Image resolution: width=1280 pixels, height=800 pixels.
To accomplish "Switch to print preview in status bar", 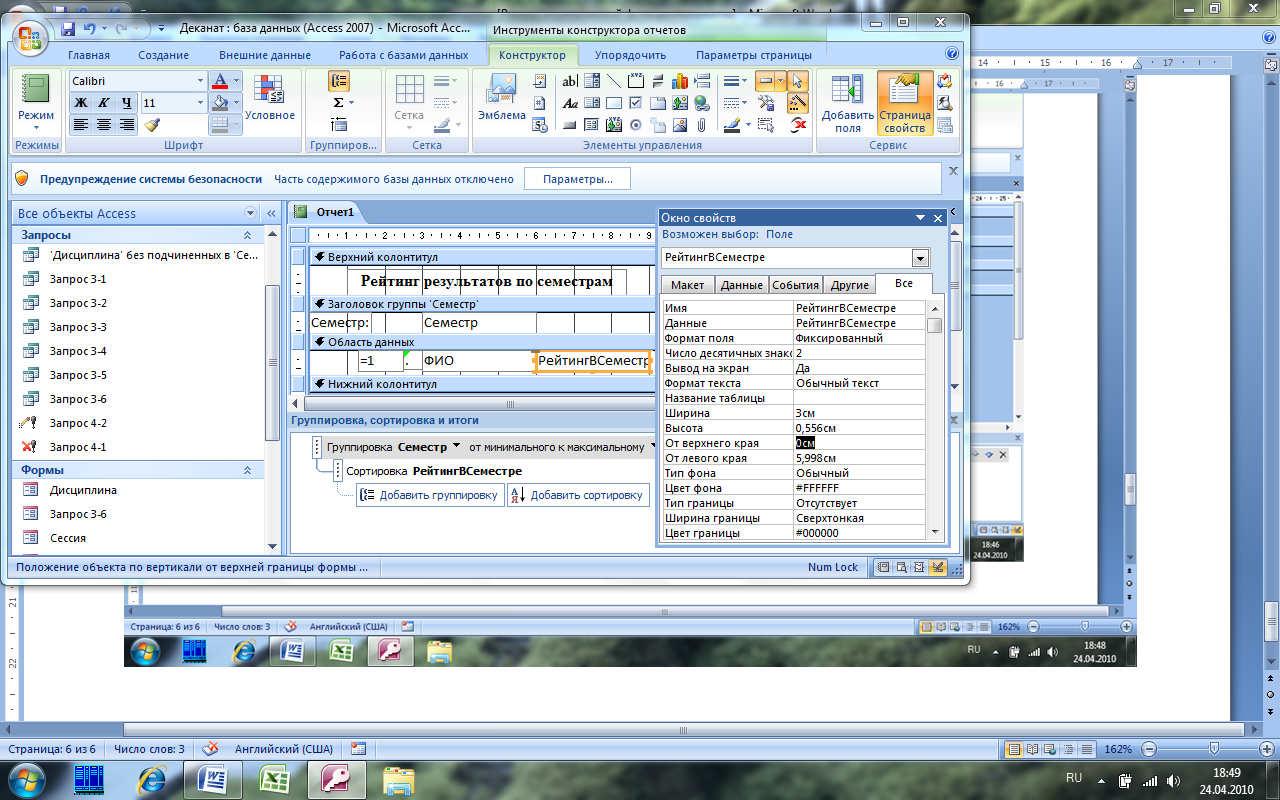I will tap(900, 568).
